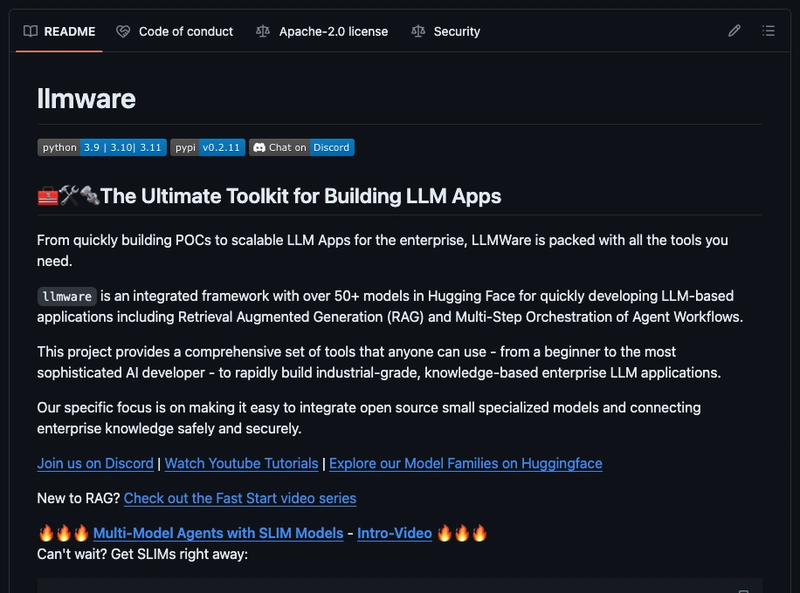Click the Security scale icon
This screenshot has height=593, width=800.
(x=418, y=32)
